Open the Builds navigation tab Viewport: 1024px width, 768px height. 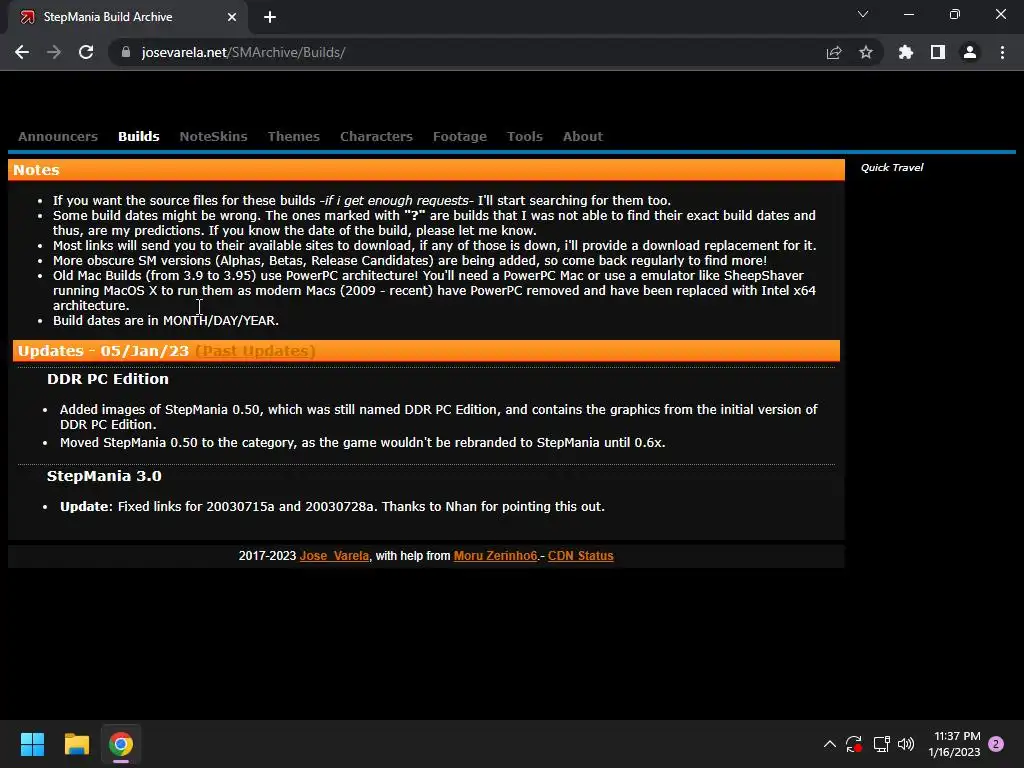[x=138, y=136]
